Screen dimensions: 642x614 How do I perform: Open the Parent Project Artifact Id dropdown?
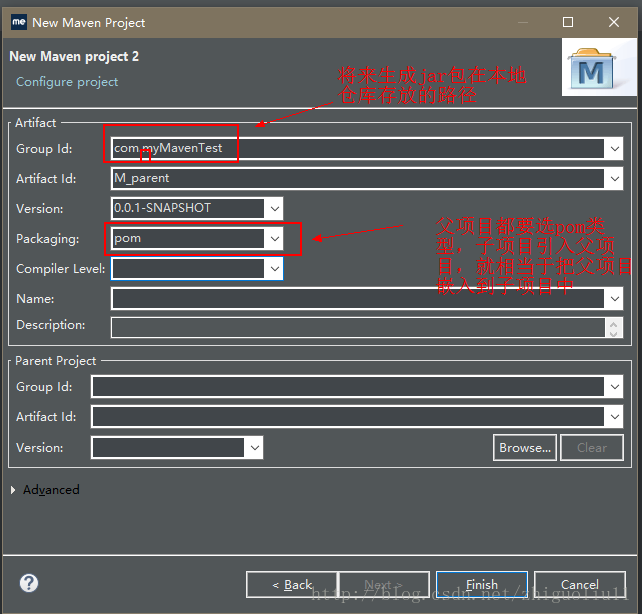pos(614,417)
